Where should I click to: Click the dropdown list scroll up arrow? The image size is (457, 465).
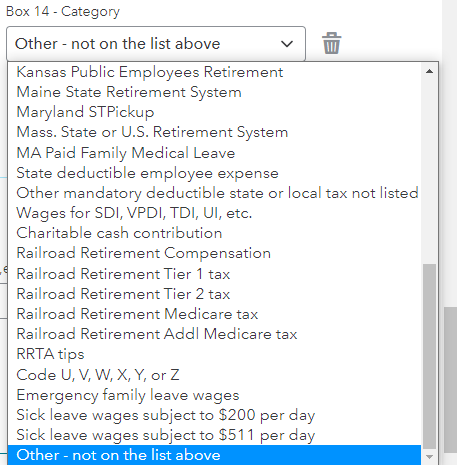pos(429,71)
